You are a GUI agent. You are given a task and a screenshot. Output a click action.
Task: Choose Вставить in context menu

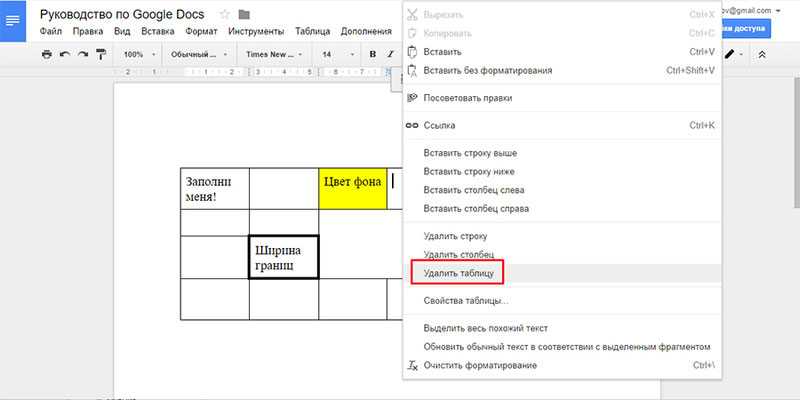562,52
